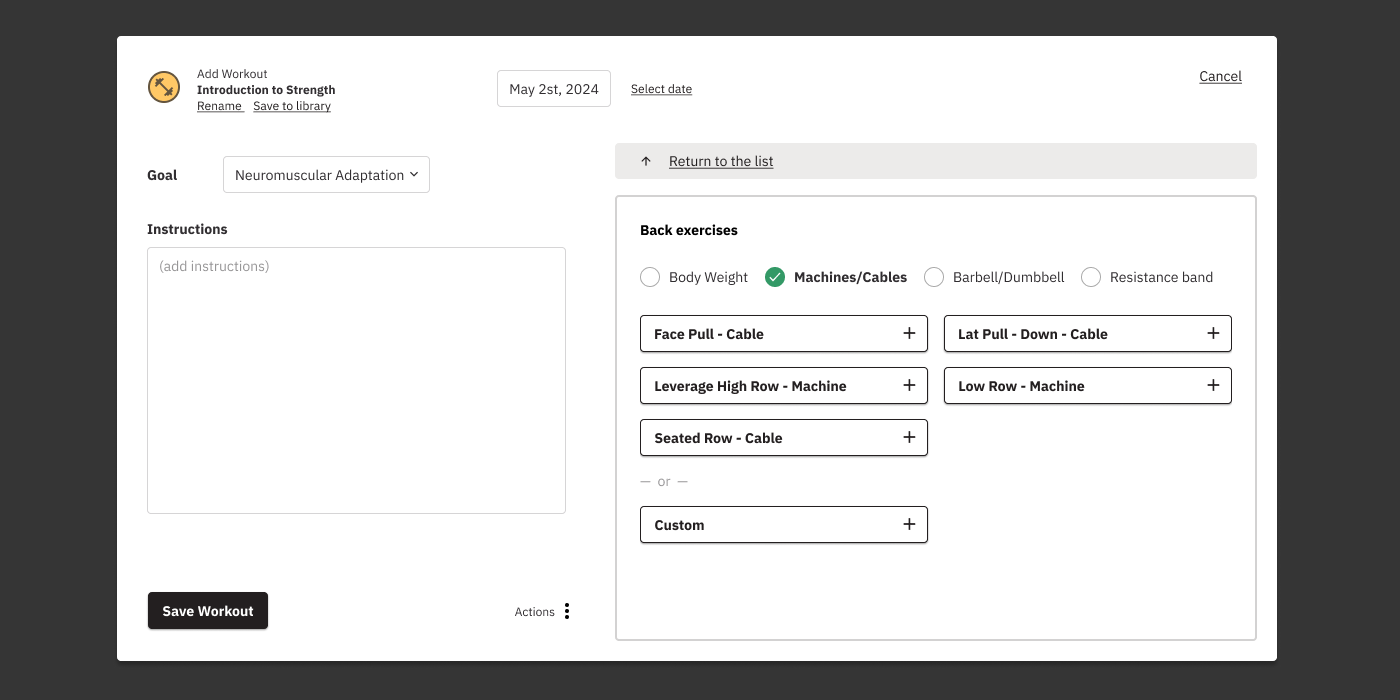Viewport: 1400px width, 700px height.
Task: Click the dumbbell workout icon
Action: coord(164,88)
